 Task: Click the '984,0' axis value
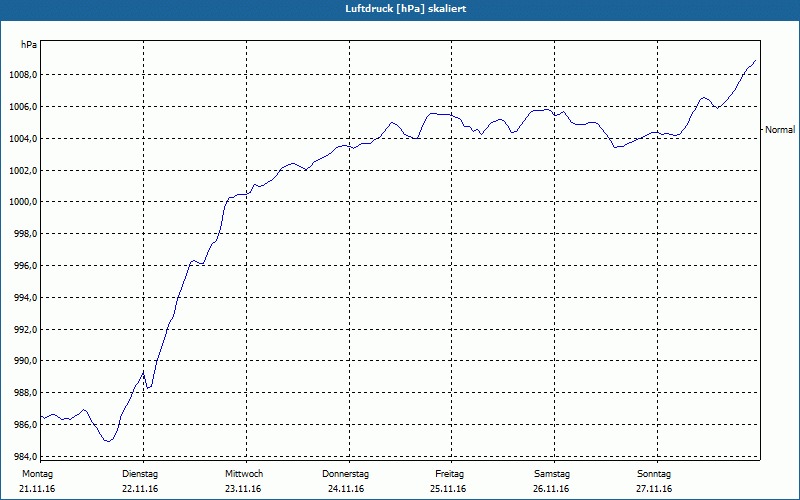point(27,457)
